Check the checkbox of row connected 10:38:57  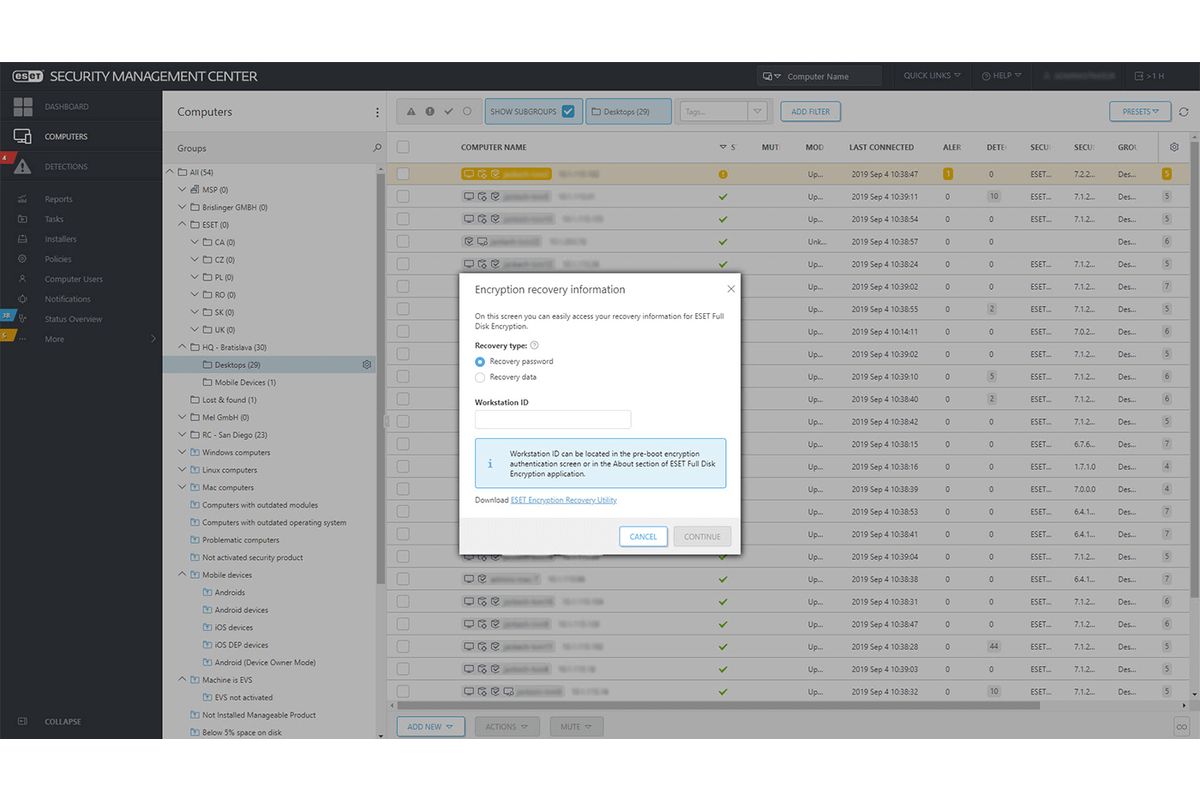(x=403, y=242)
